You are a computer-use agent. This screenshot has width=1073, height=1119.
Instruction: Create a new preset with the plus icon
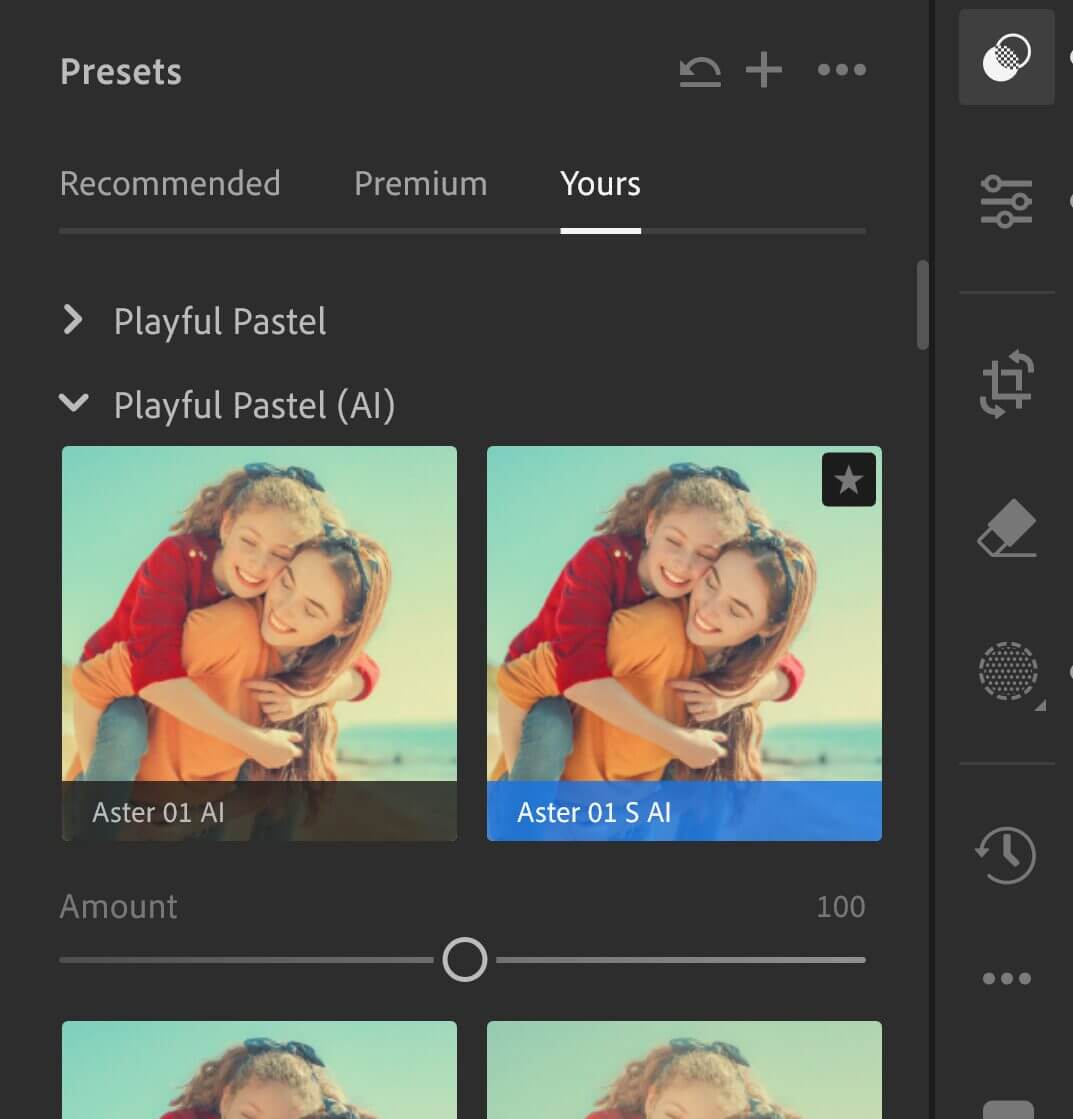tap(763, 70)
